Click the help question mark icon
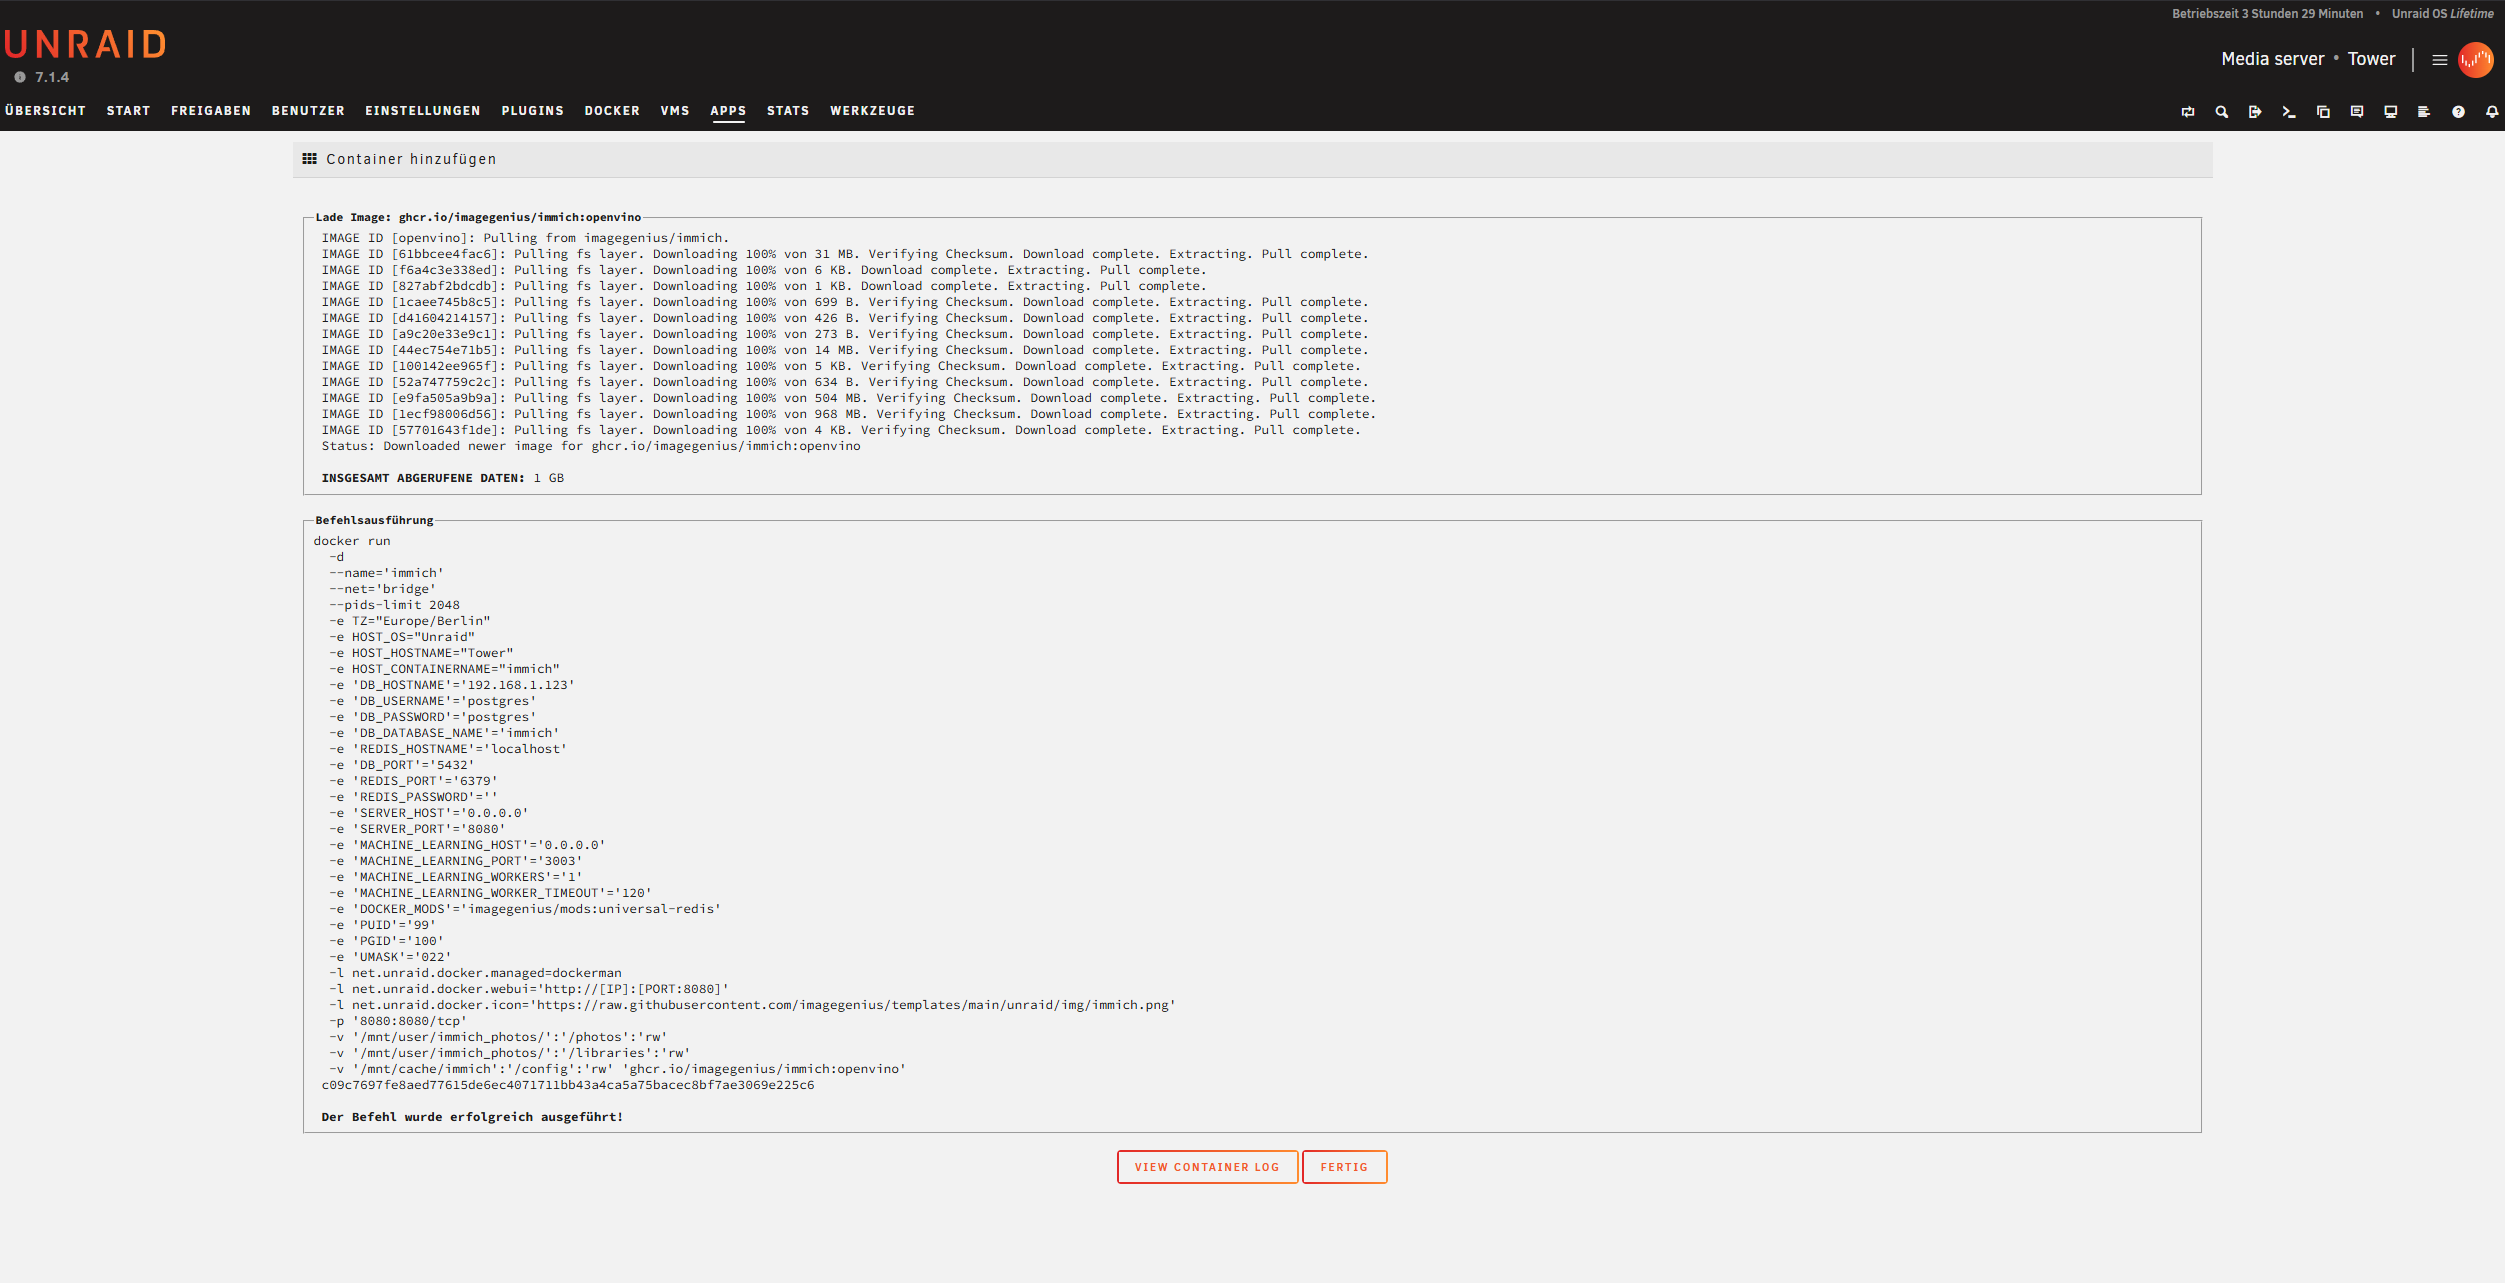Screen dimensions: 2505x1283 pos(2458,112)
